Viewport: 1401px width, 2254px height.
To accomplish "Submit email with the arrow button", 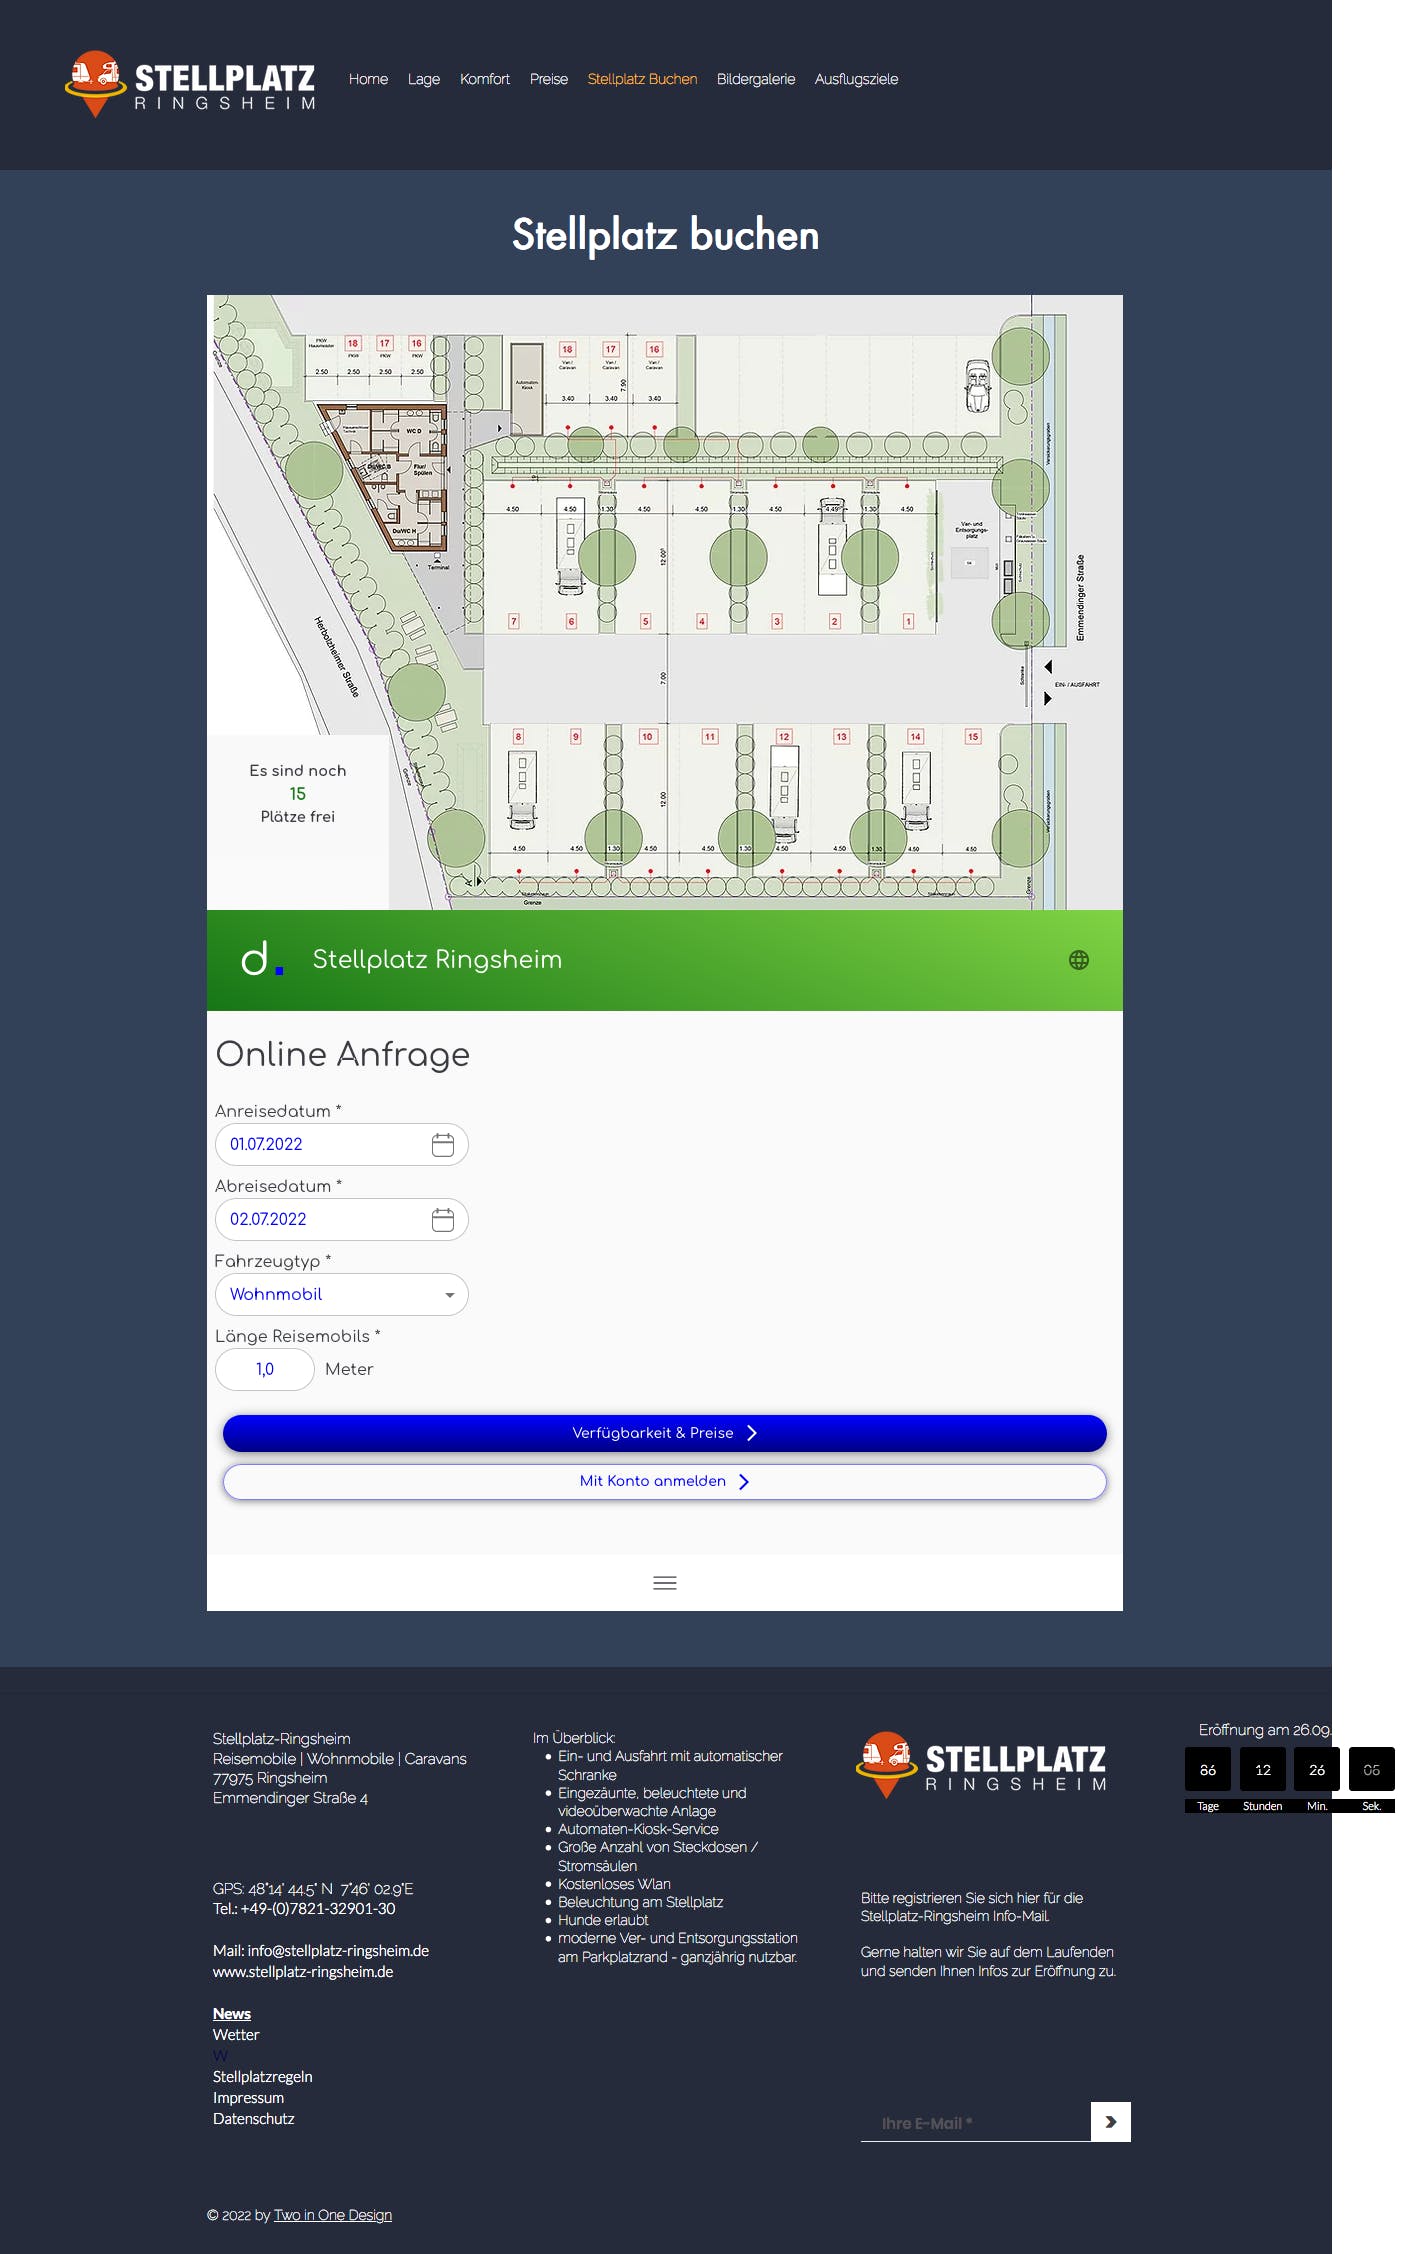I will coord(1110,2122).
